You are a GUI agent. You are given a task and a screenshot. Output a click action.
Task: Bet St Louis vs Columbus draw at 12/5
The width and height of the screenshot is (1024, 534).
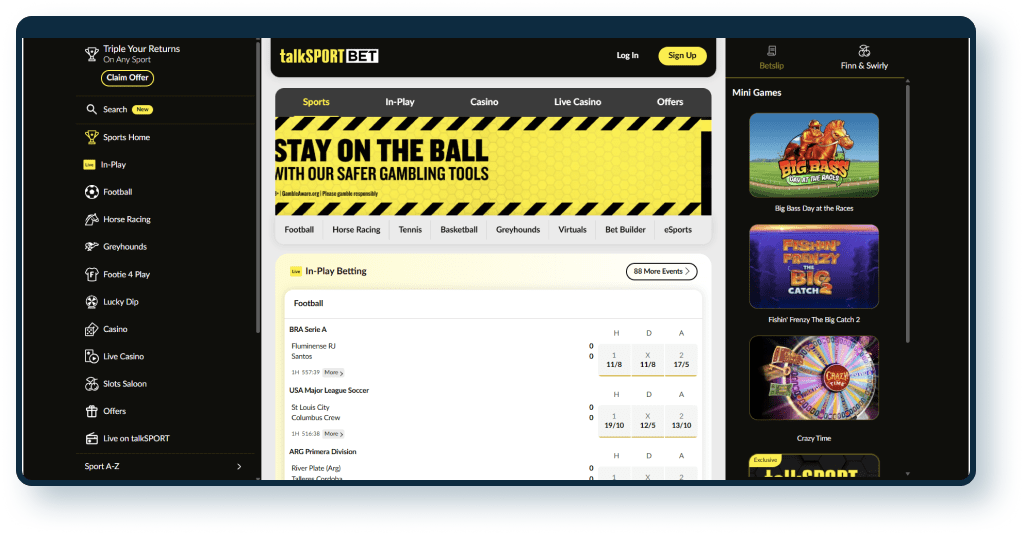648,421
